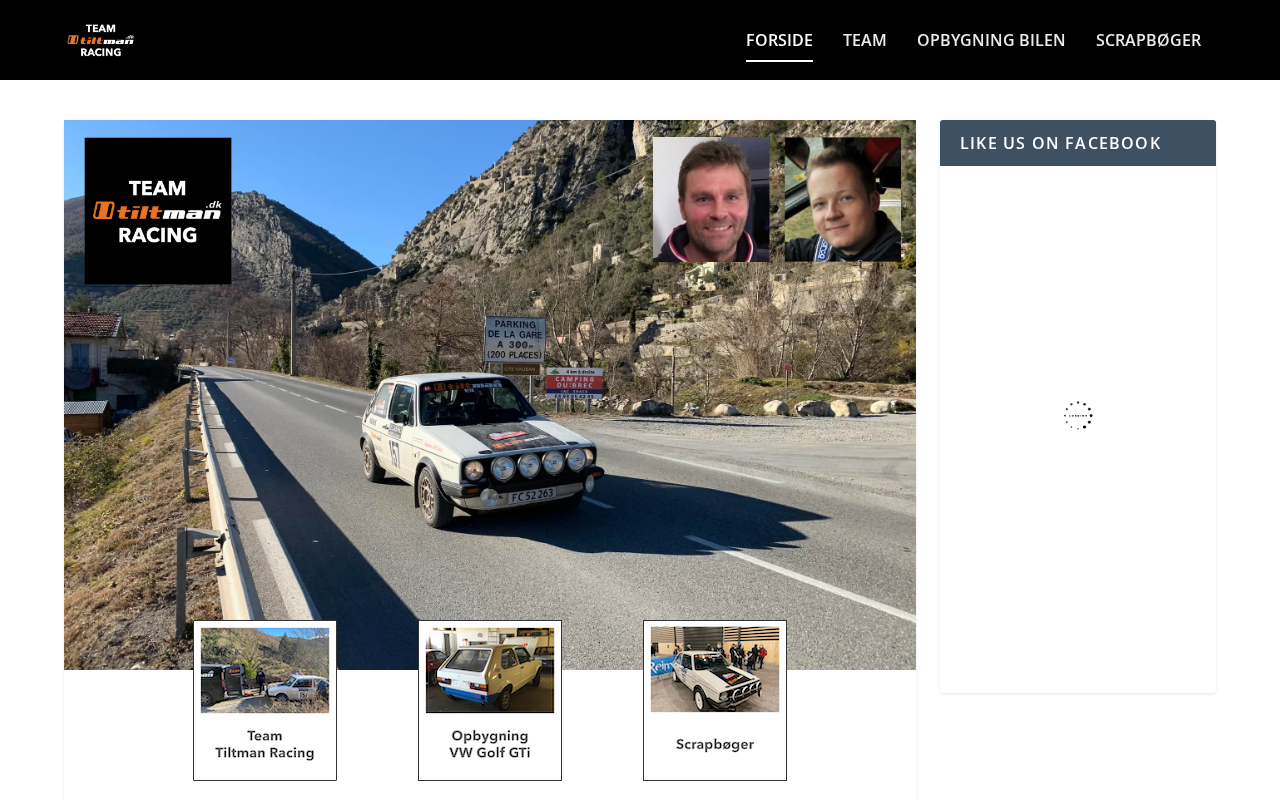Click the Team Tiltman Racing badge on hero image

point(158,211)
